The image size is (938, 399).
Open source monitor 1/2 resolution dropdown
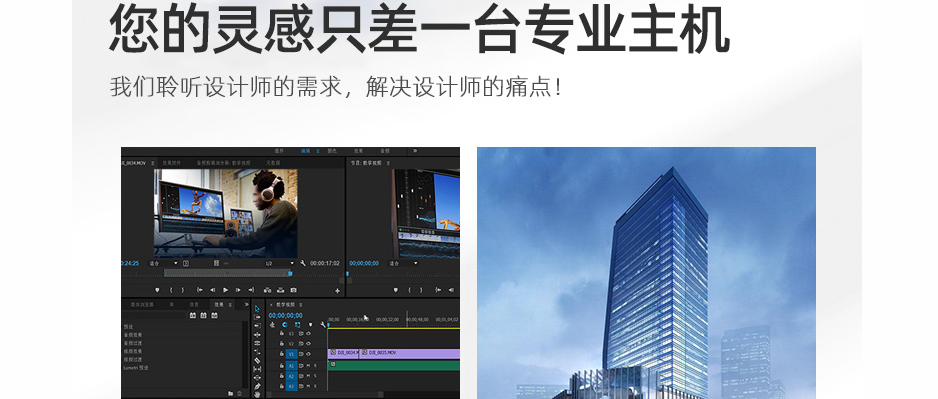pyautogui.click(x=279, y=263)
